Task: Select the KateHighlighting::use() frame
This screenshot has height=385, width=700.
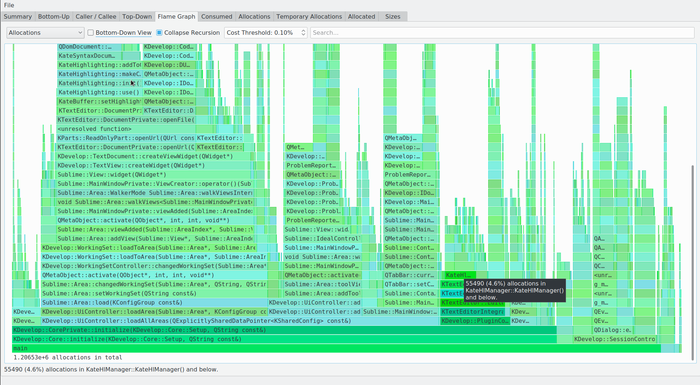Action: coord(99,92)
